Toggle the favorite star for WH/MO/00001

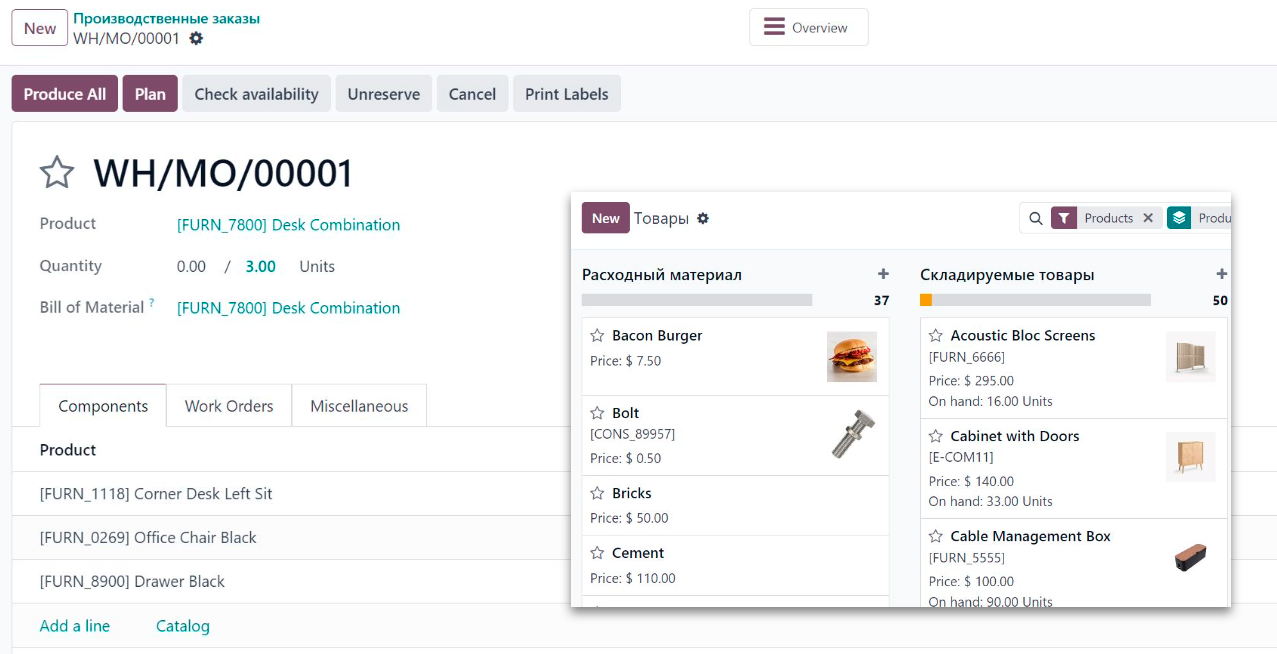click(57, 173)
